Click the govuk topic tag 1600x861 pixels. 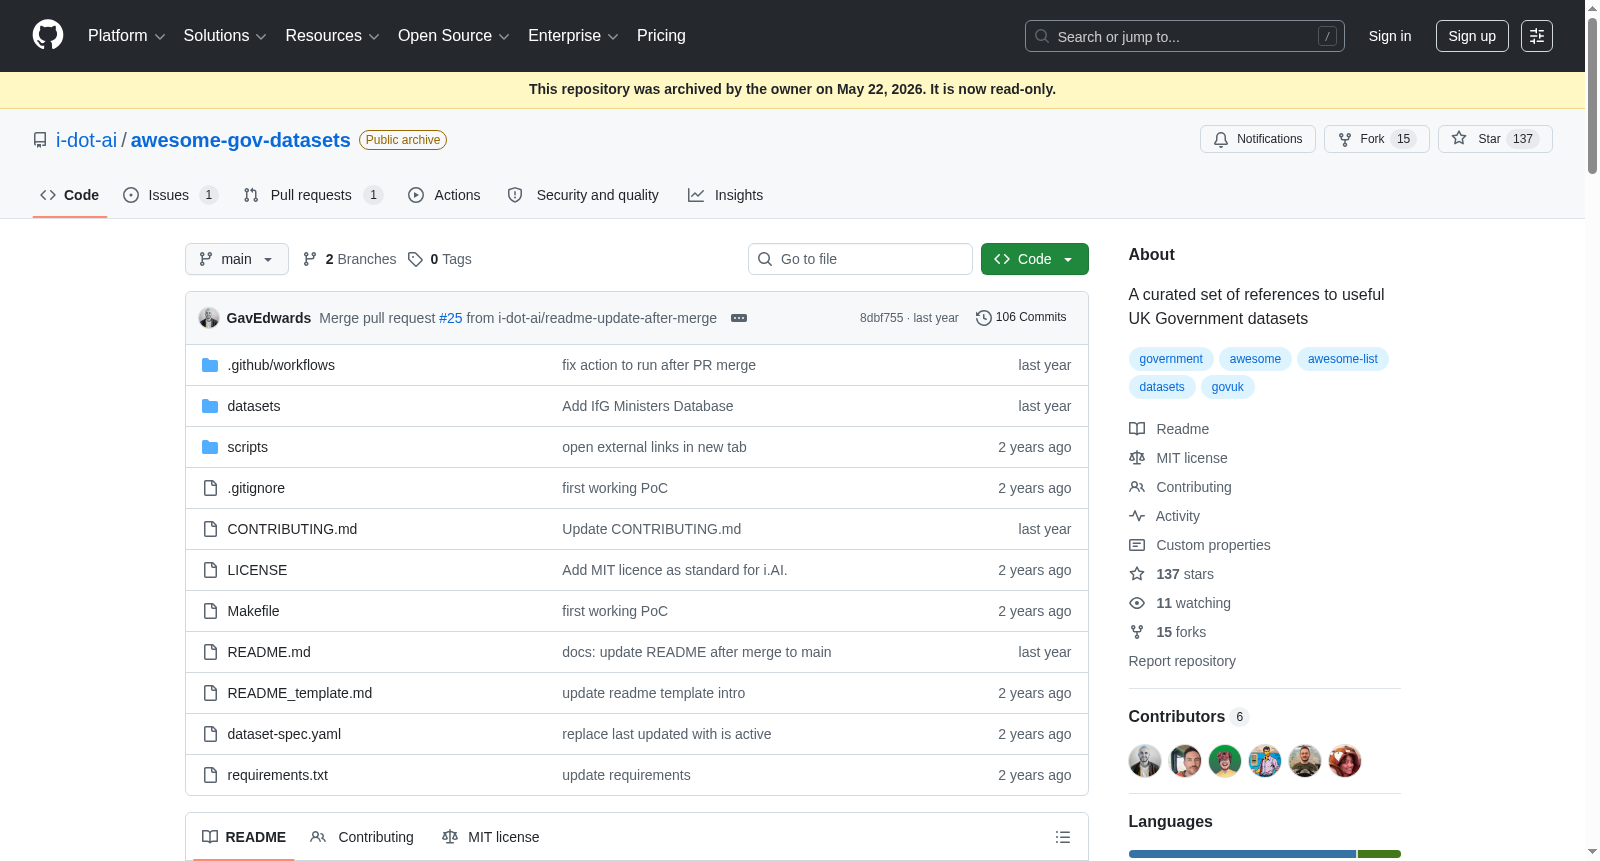pos(1228,387)
